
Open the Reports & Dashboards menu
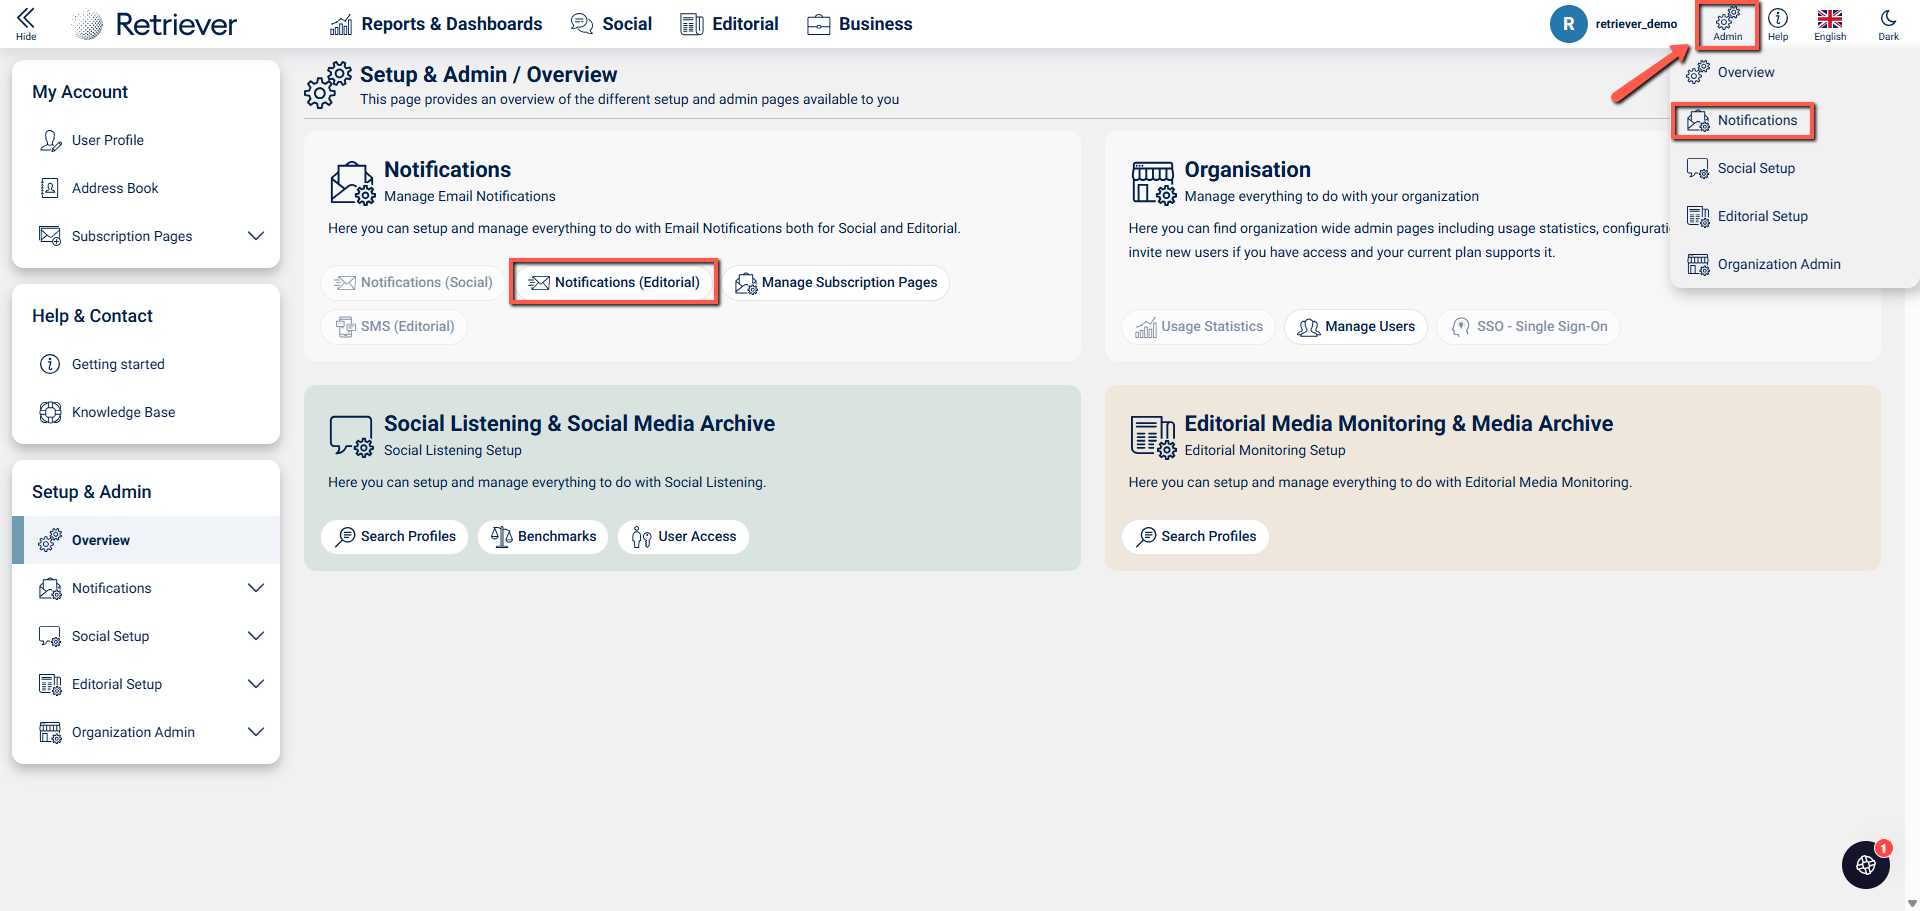[x=436, y=24]
